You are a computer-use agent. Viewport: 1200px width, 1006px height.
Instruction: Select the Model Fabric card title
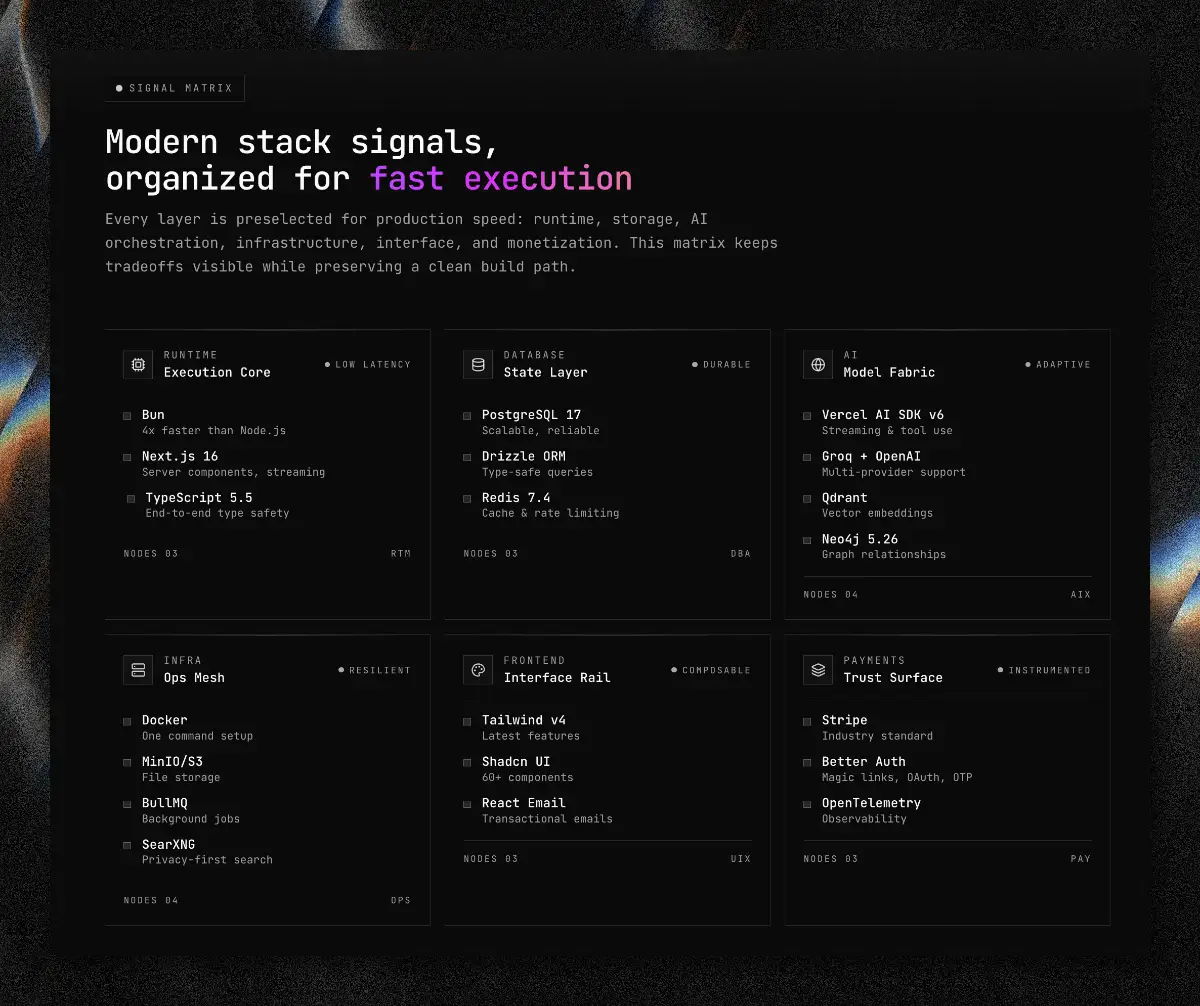[889, 372]
